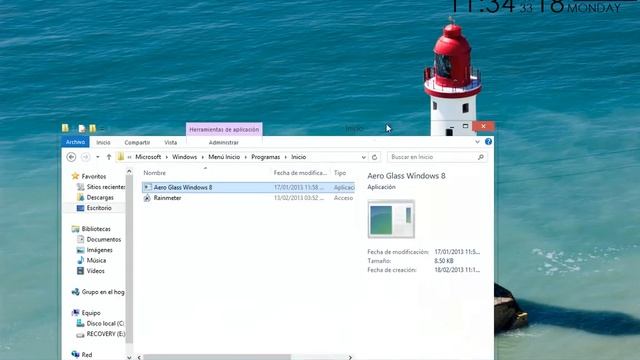Click the Música note icon
Screen dimensions: 640x360
pyautogui.click(x=80, y=260)
